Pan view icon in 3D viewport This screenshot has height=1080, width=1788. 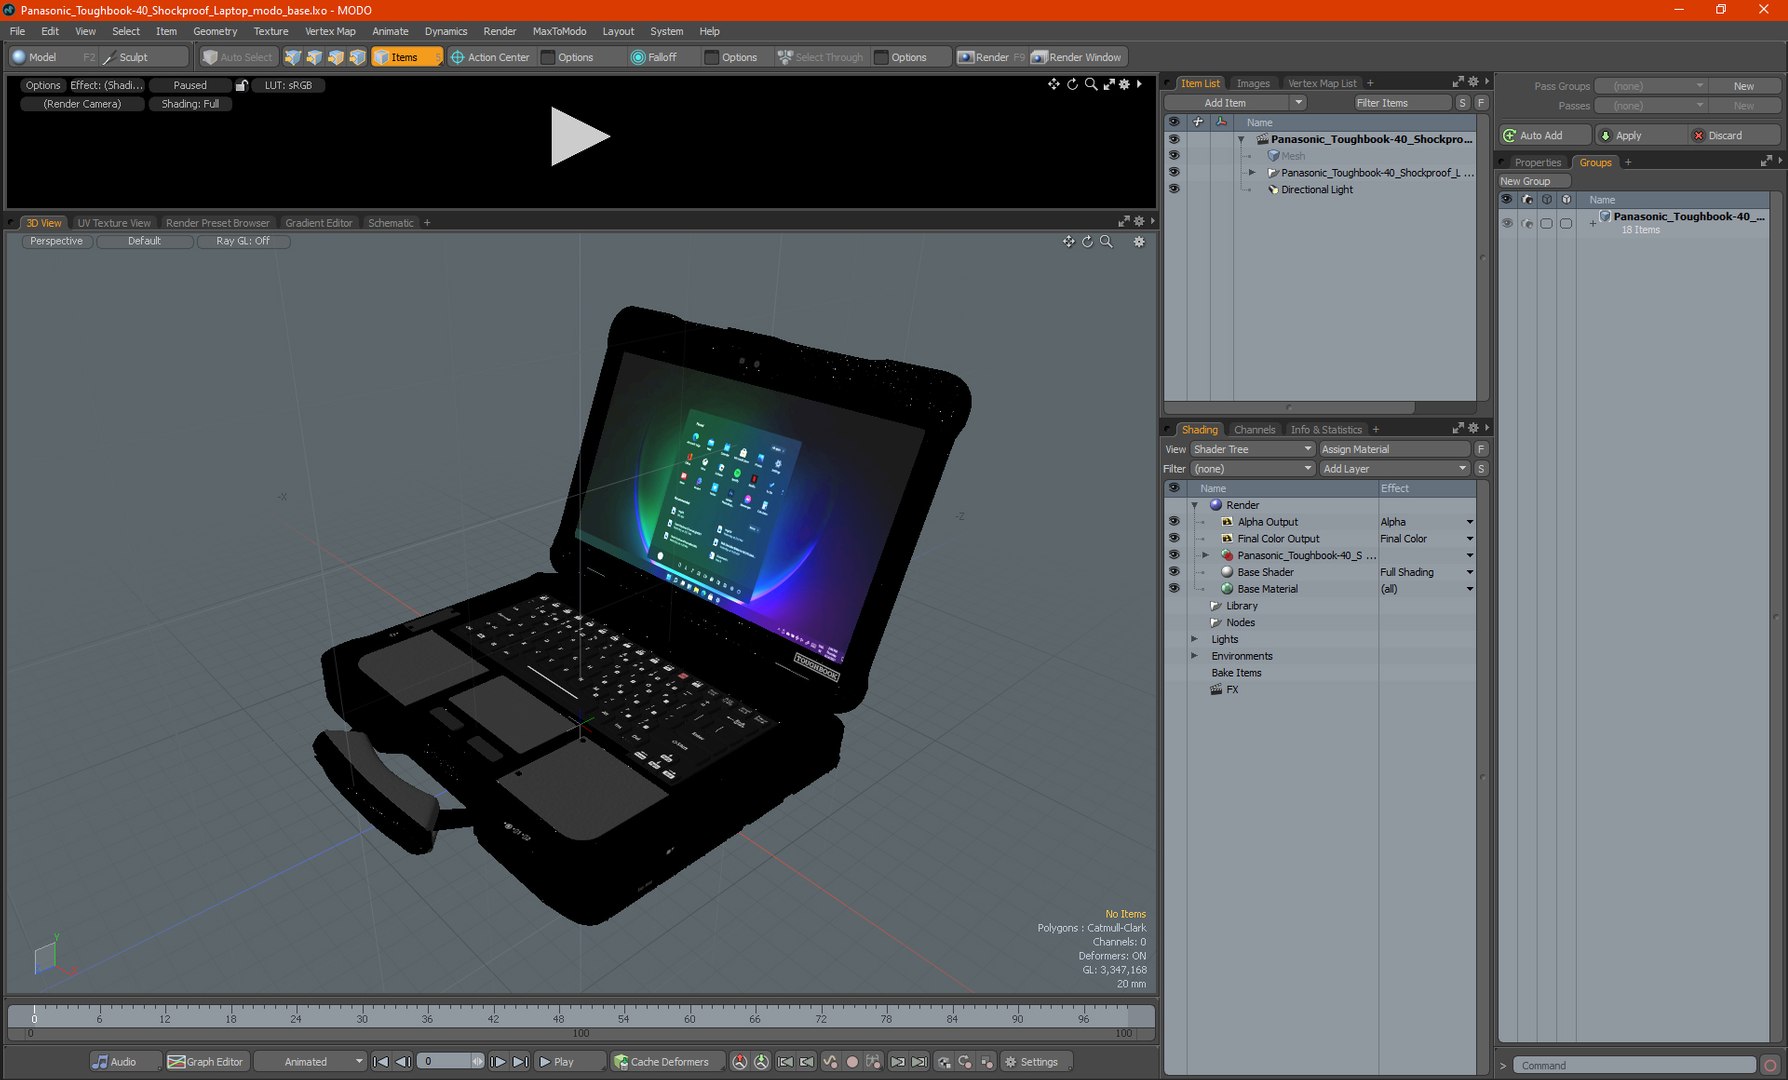coord(1068,241)
